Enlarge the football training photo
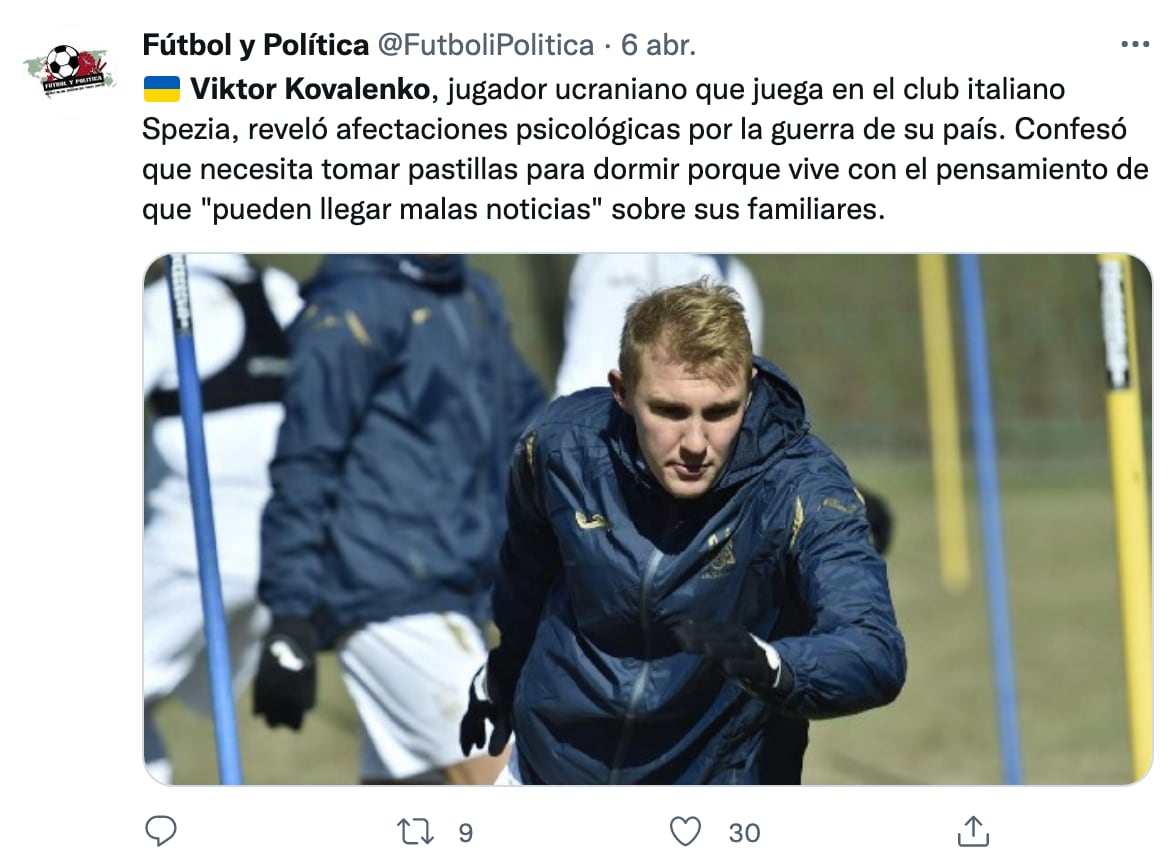Screen dimensions: 1172x862 point(648,519)
